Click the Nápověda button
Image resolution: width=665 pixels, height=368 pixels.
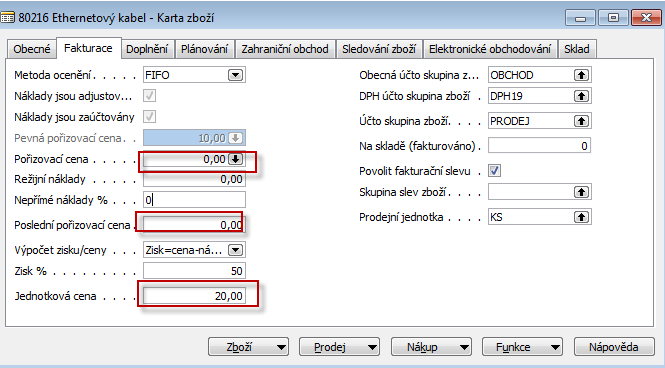(x=614, y=347)
